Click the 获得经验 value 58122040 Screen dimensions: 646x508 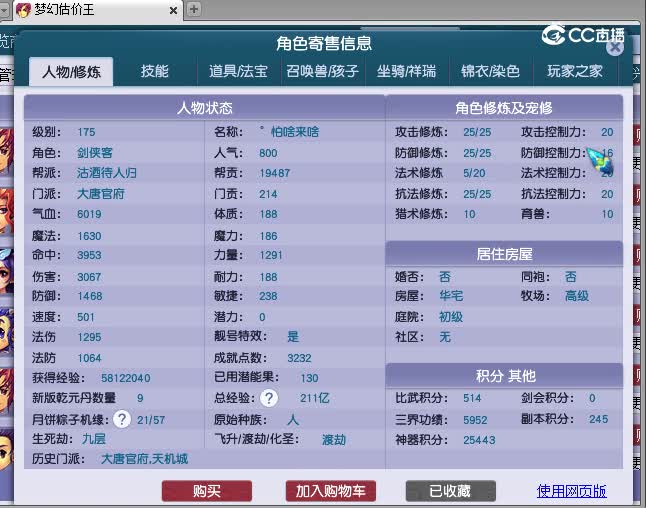(x=126, y=378)
